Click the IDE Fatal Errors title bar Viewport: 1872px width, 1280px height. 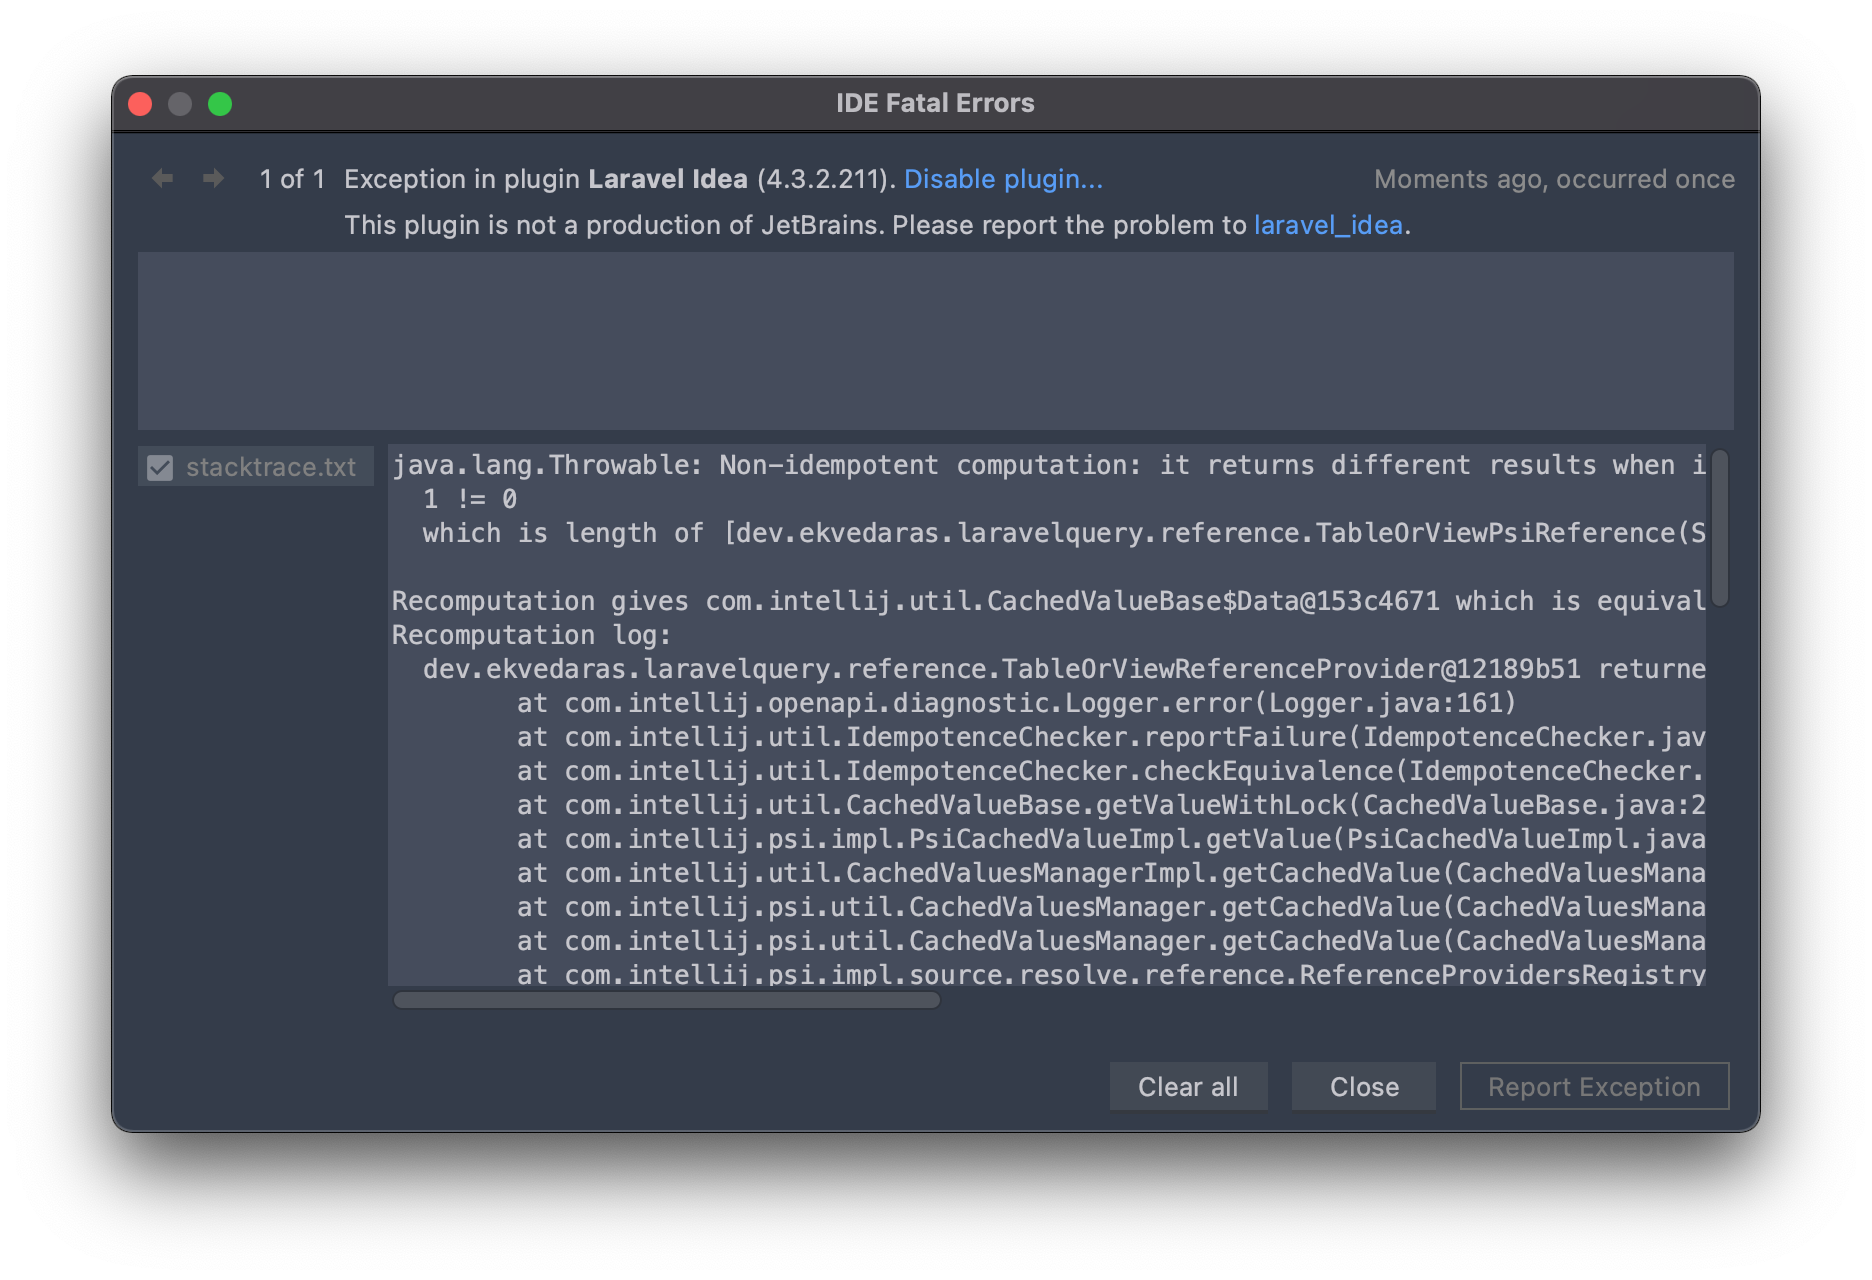935,103
